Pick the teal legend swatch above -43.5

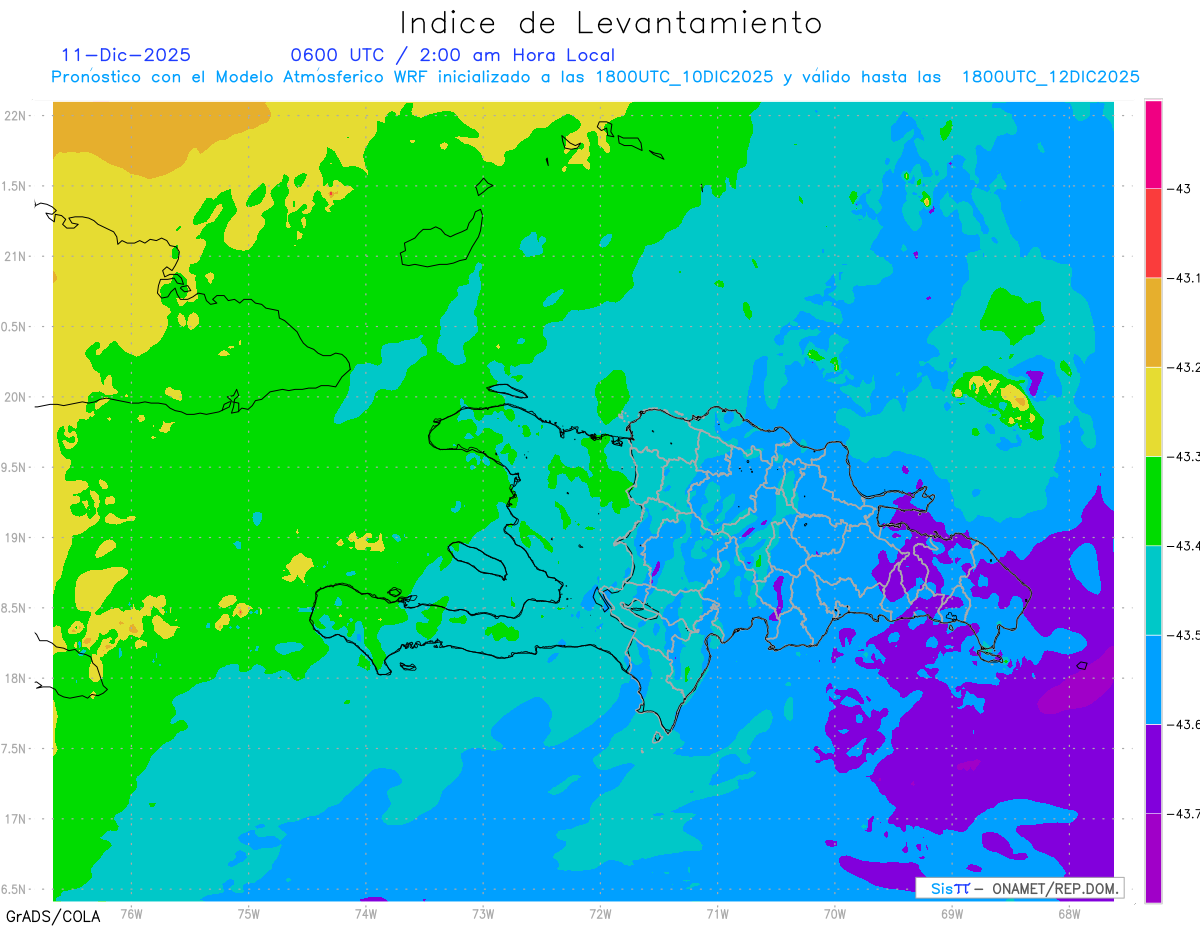1153,590
